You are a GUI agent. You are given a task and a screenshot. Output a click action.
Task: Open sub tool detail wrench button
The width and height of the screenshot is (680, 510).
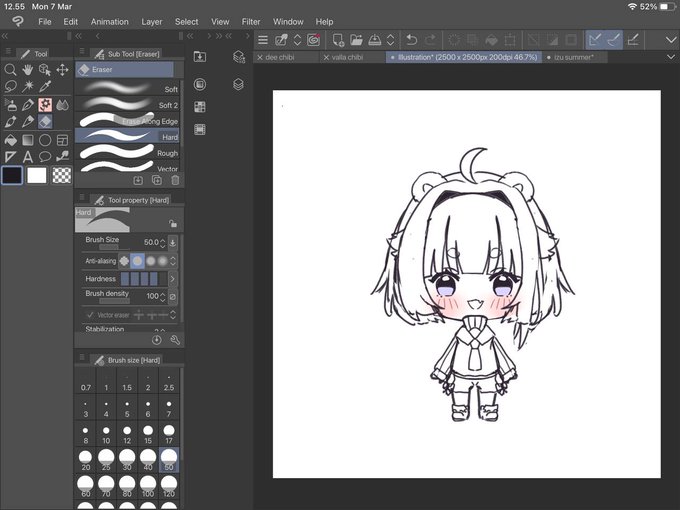(x=175, y=340)
